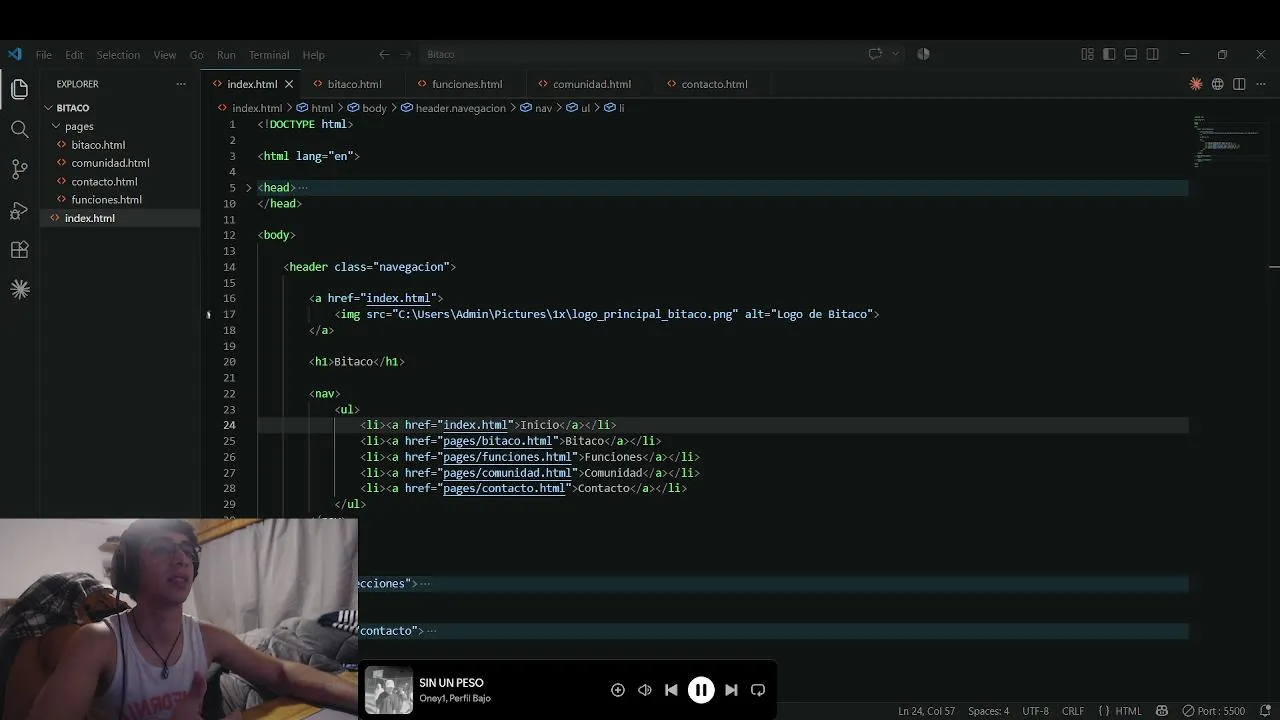The height and width of the screenshot is (720, 1280).
Task: Open bitaco.html in the Explorer tree
Action: pos(98,145)
